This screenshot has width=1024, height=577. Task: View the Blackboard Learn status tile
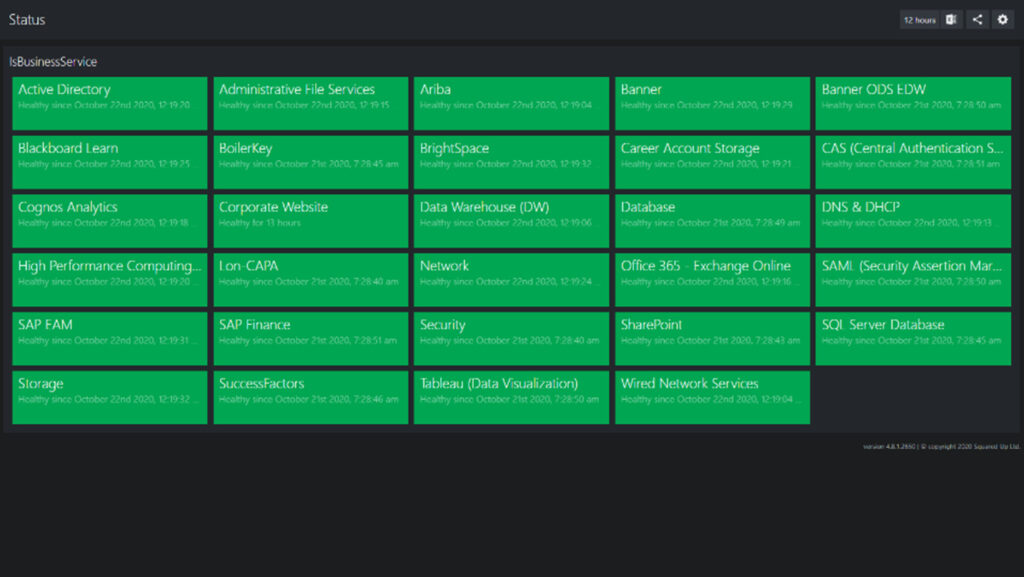(110, 162)
